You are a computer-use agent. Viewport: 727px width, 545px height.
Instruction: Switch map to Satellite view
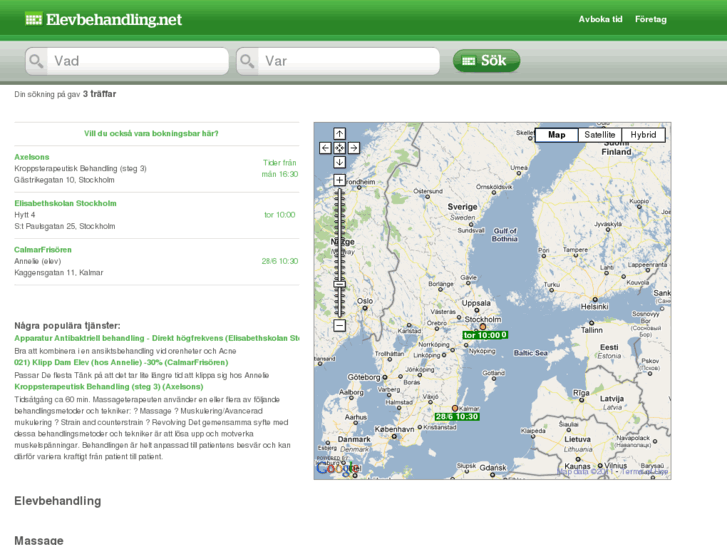point(599,135)
